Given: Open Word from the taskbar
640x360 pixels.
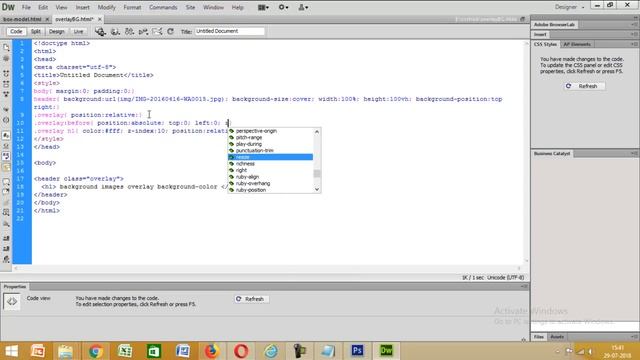Looking at the screenshot, I should click(x=183, y=351).
